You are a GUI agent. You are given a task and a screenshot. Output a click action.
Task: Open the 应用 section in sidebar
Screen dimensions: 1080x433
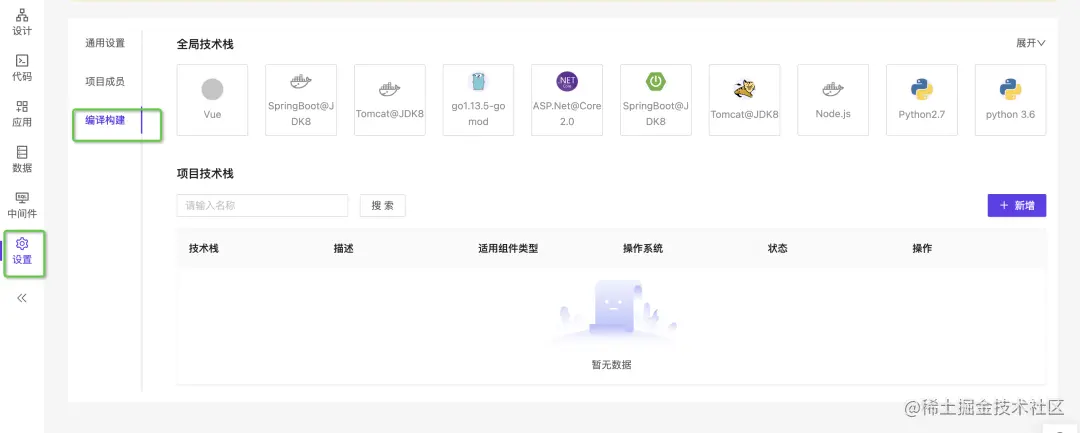point(22,114)
